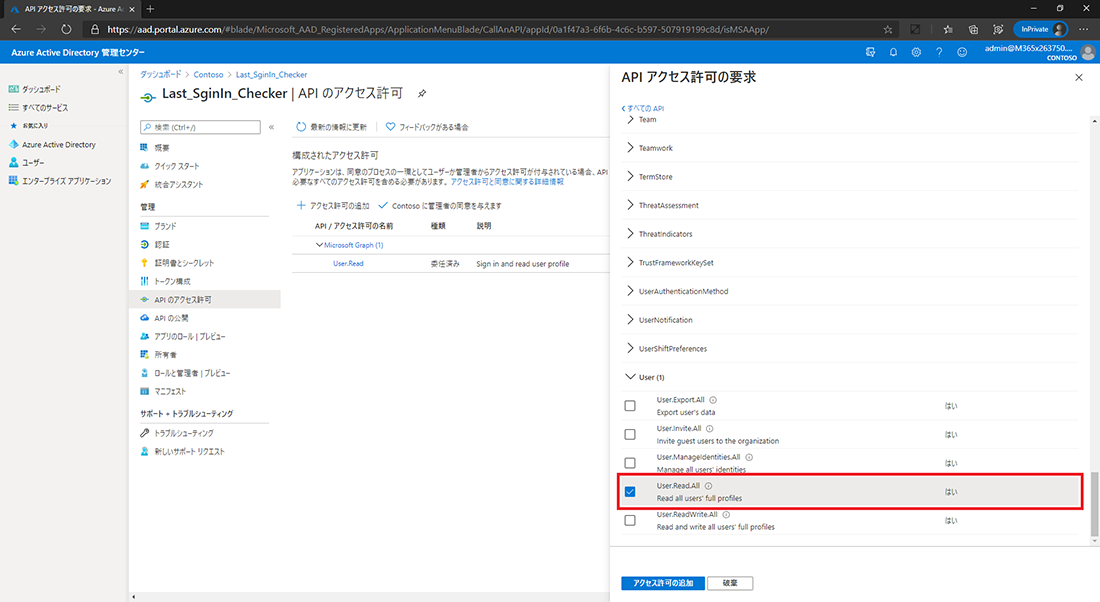Click Contoso breadcrumb link

pos(208,74)
